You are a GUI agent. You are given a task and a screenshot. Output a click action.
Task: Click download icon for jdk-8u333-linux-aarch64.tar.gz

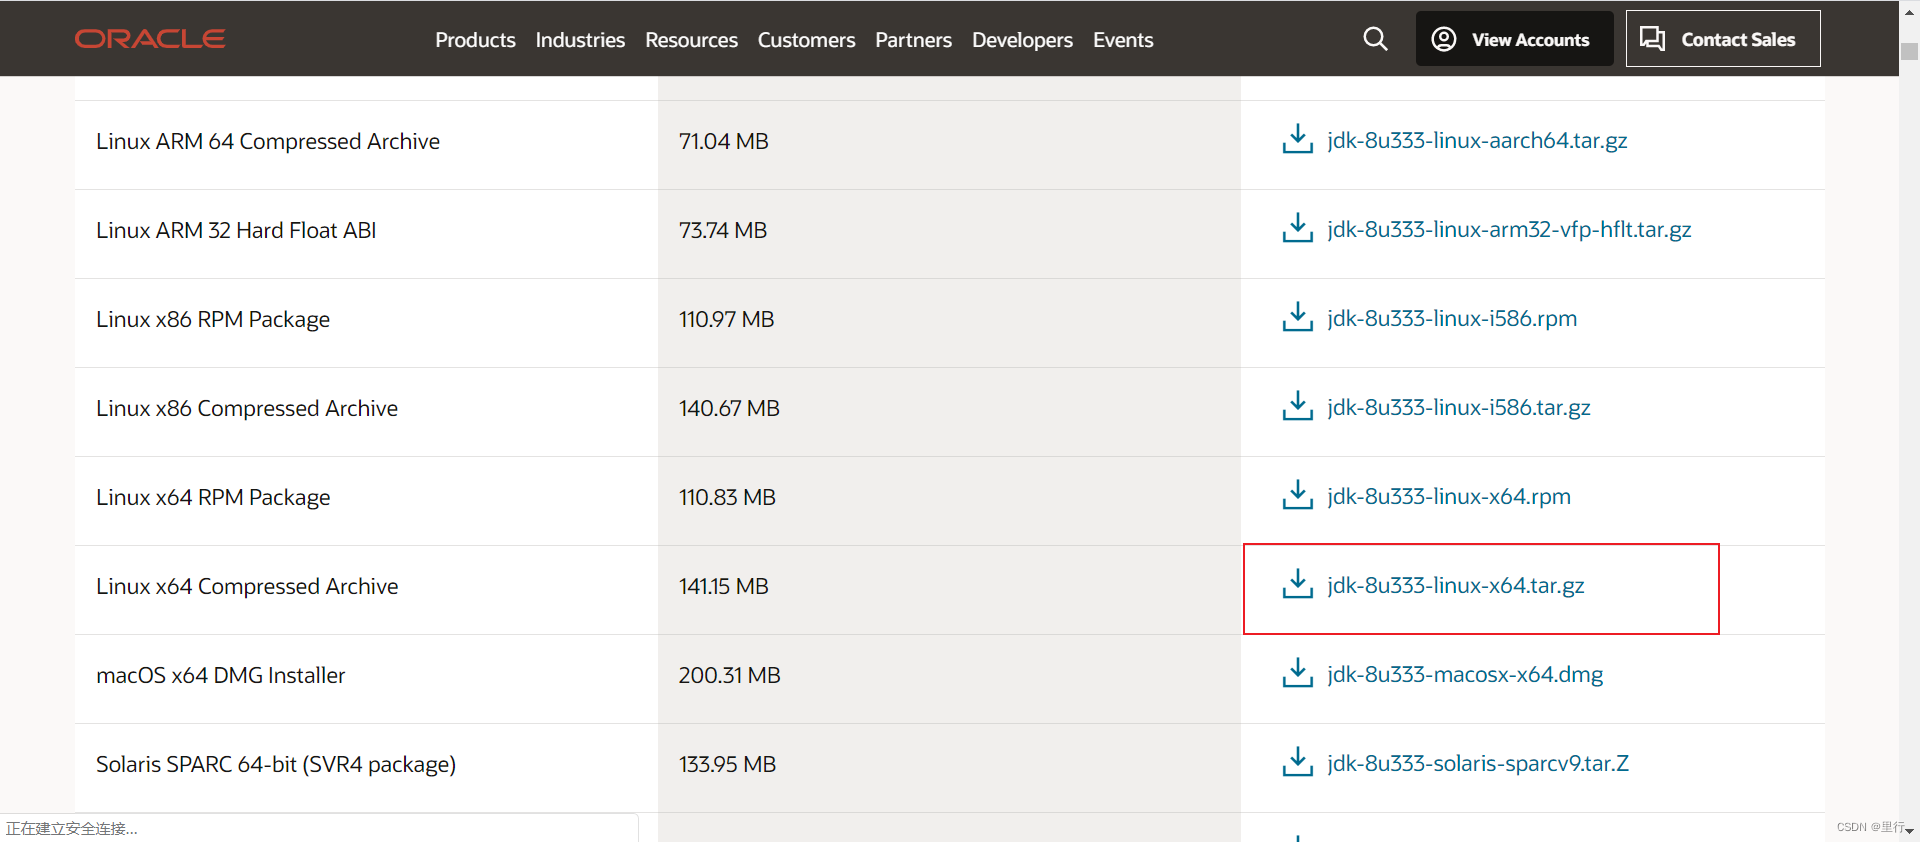(x=1297, y=140)
